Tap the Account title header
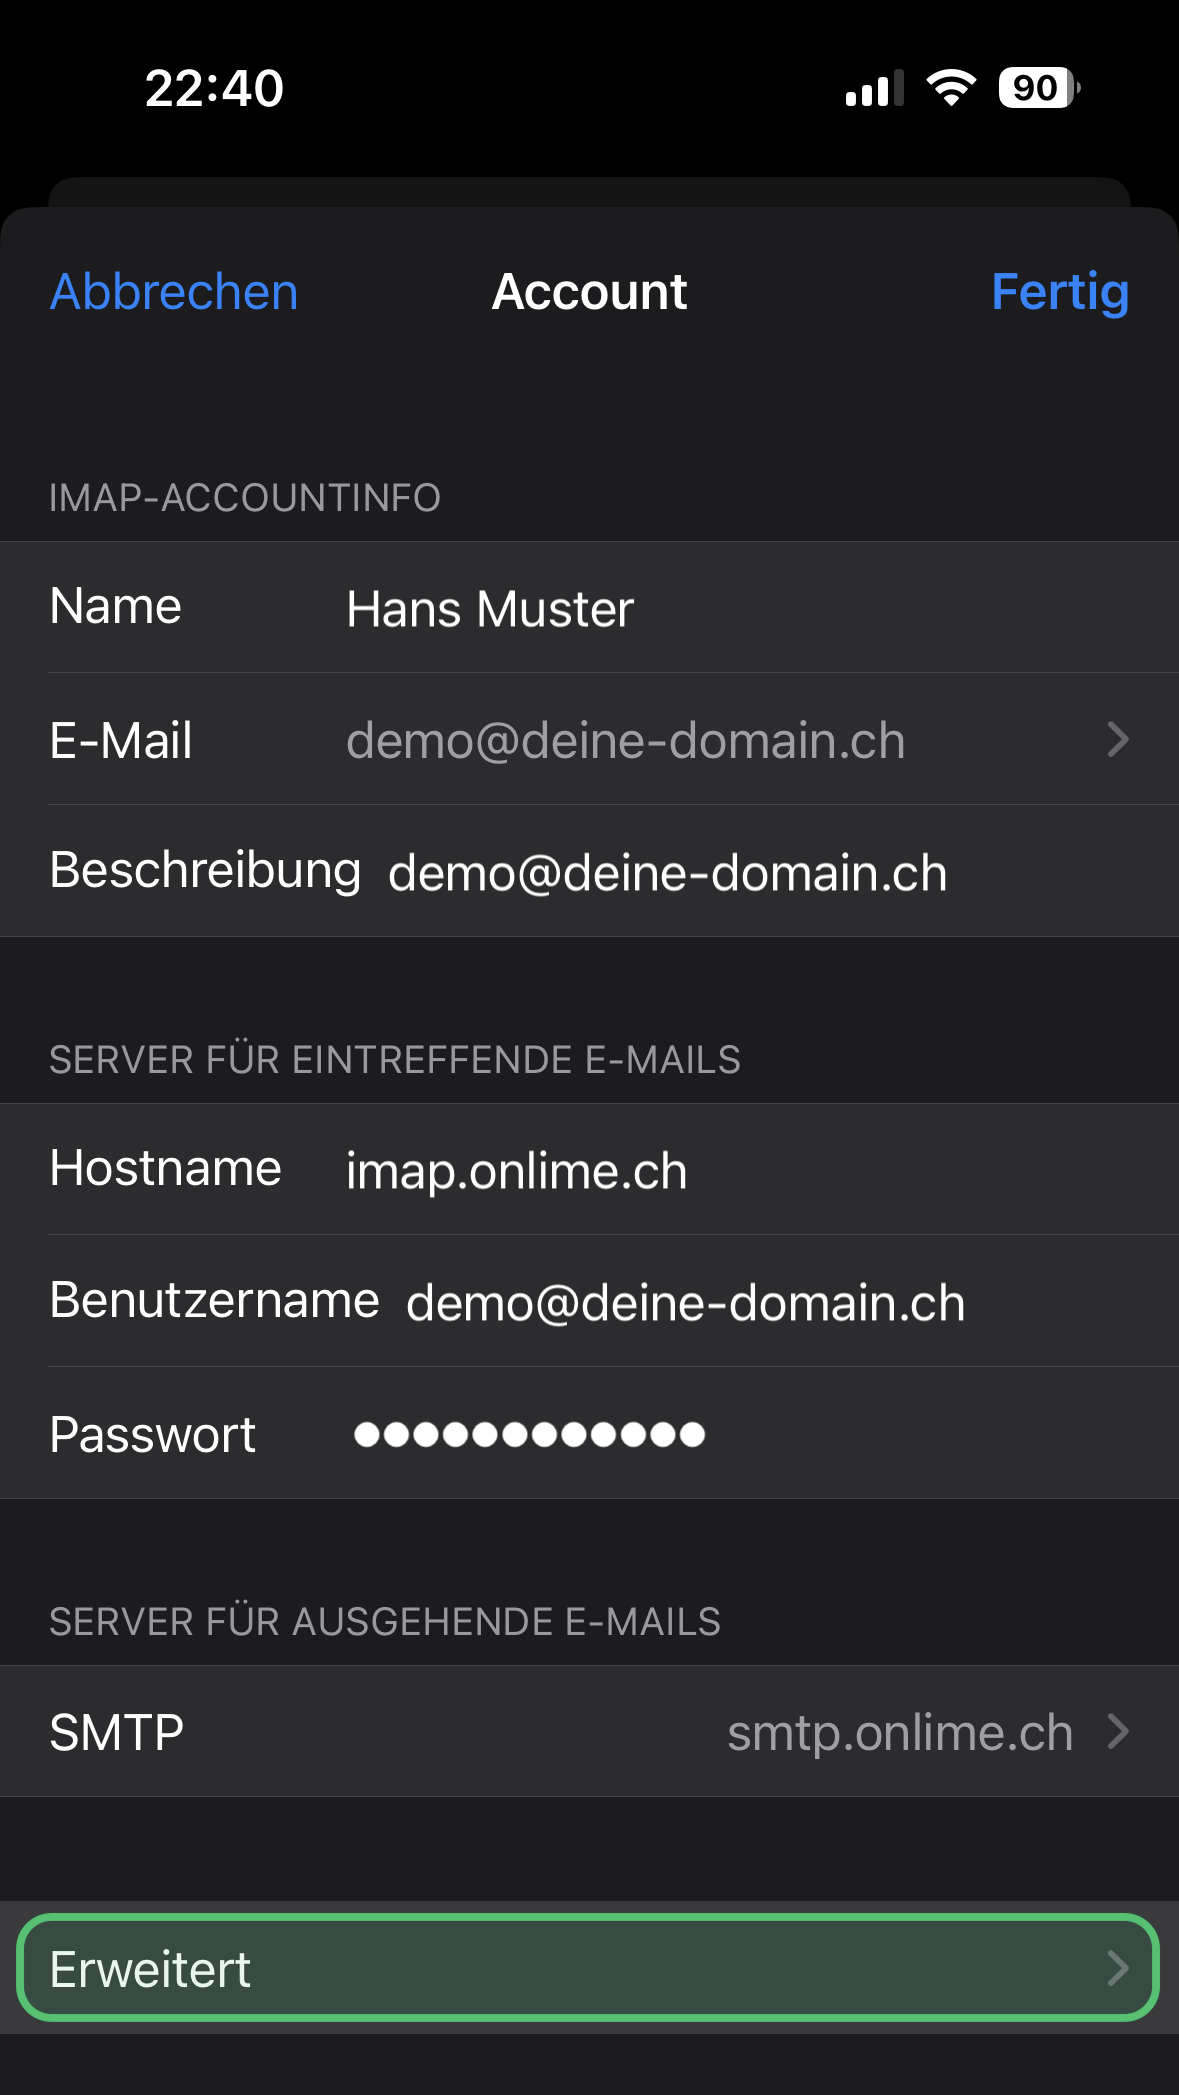 click(589, 292)
